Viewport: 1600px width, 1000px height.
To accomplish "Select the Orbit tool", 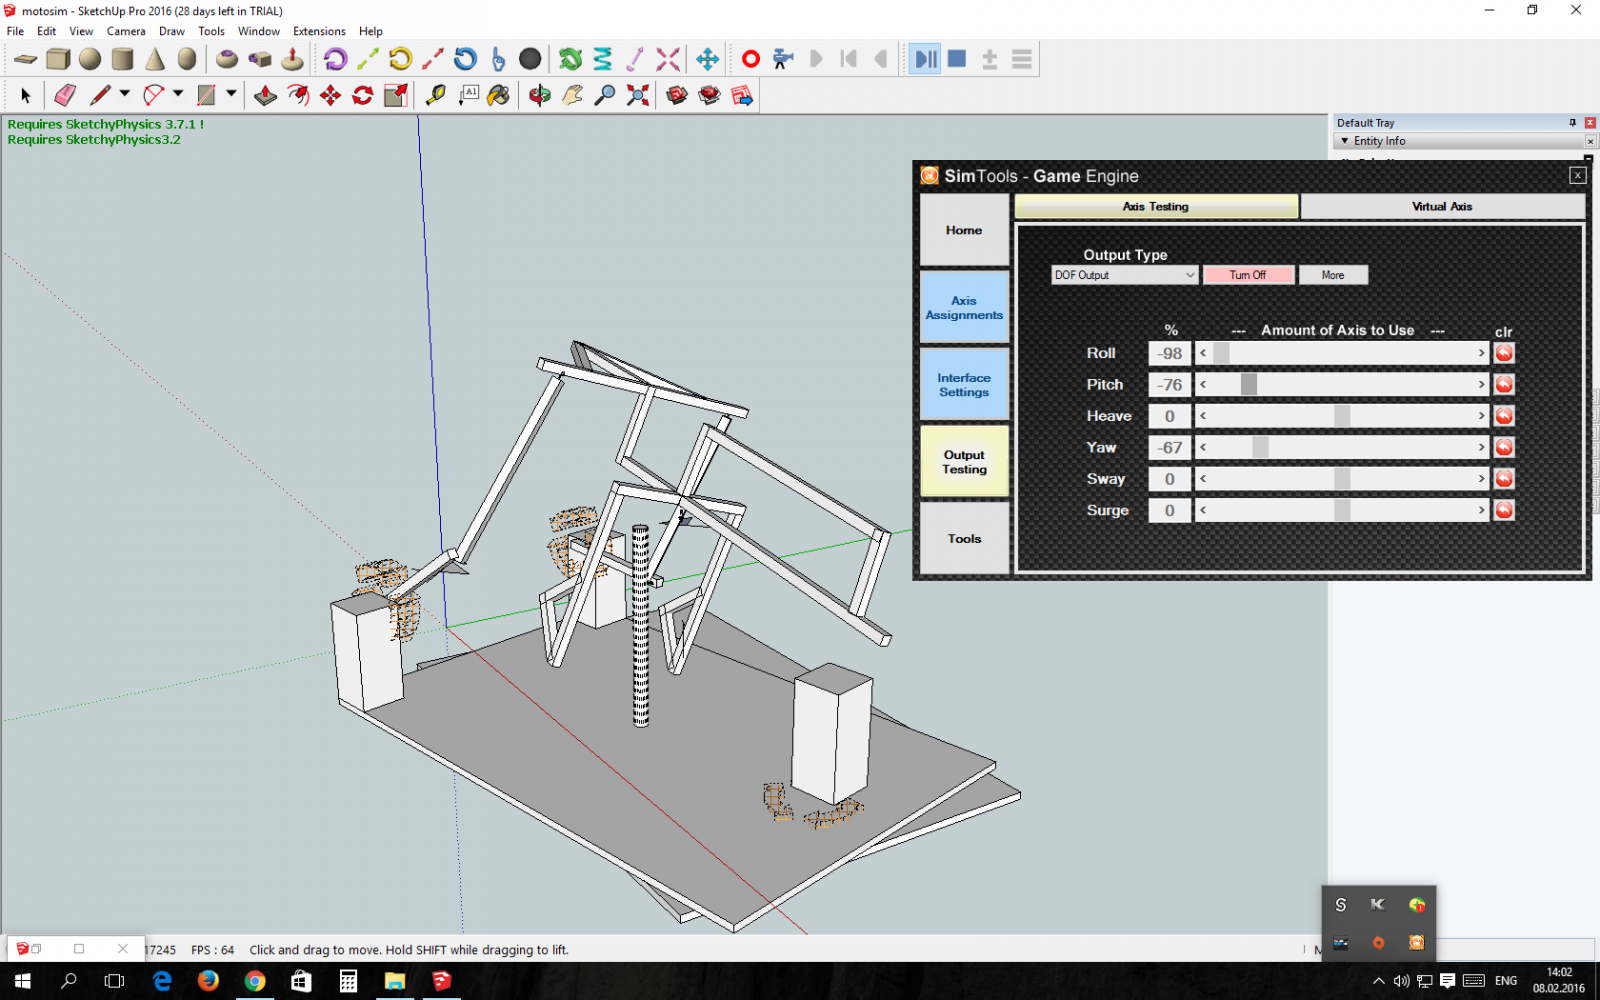I will pos(540,95).
